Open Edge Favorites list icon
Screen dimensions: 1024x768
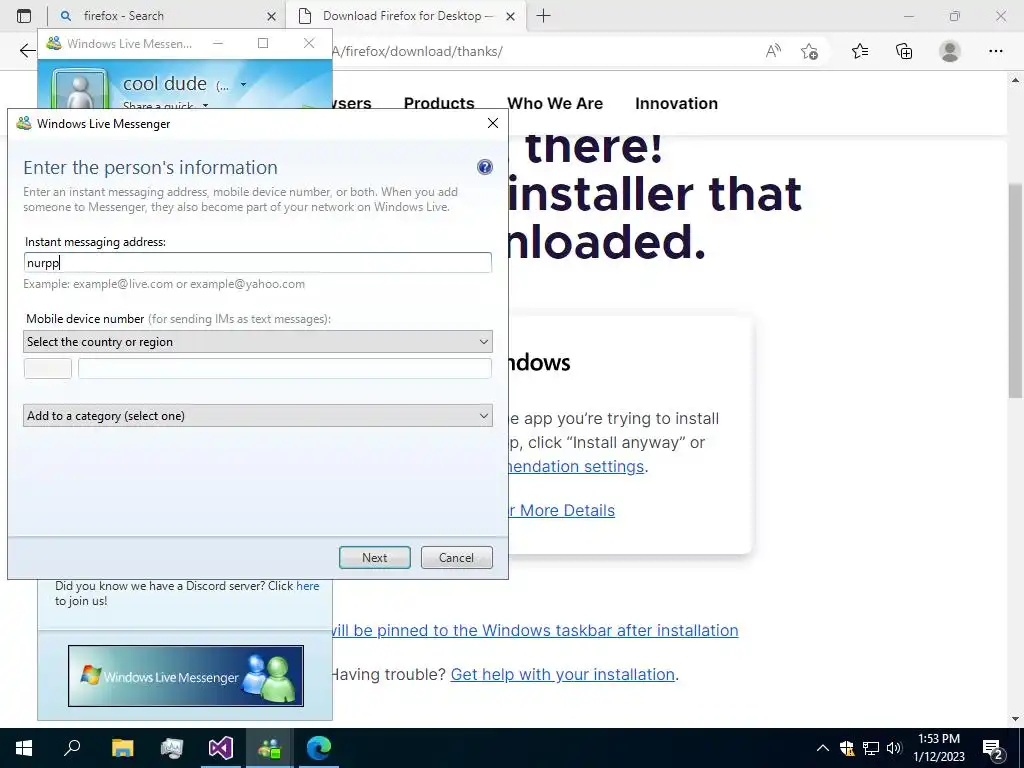click(x=860, y=51)
